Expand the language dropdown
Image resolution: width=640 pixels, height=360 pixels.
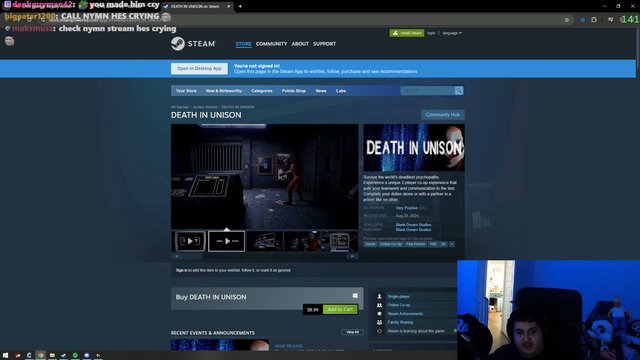[452, 33]
